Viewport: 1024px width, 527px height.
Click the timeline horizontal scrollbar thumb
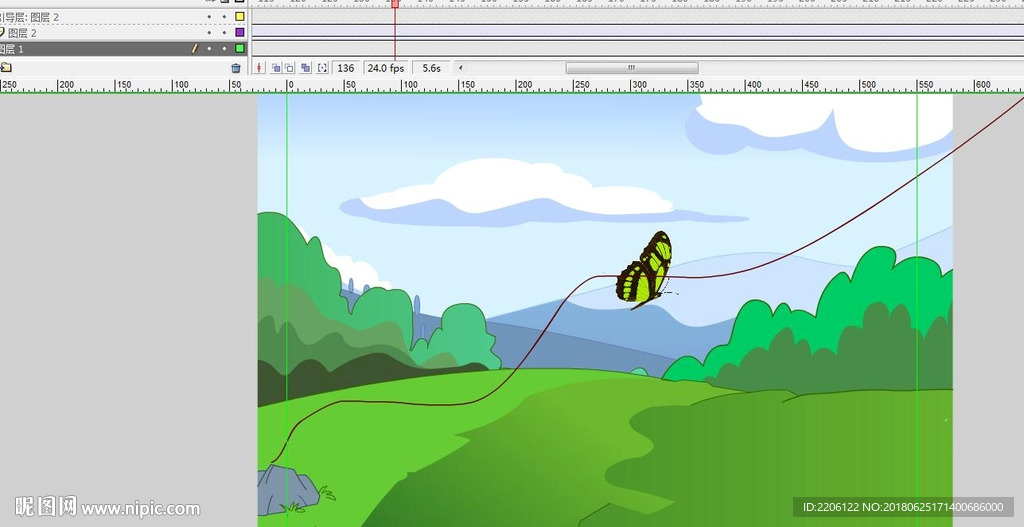[x=632, y=68]
